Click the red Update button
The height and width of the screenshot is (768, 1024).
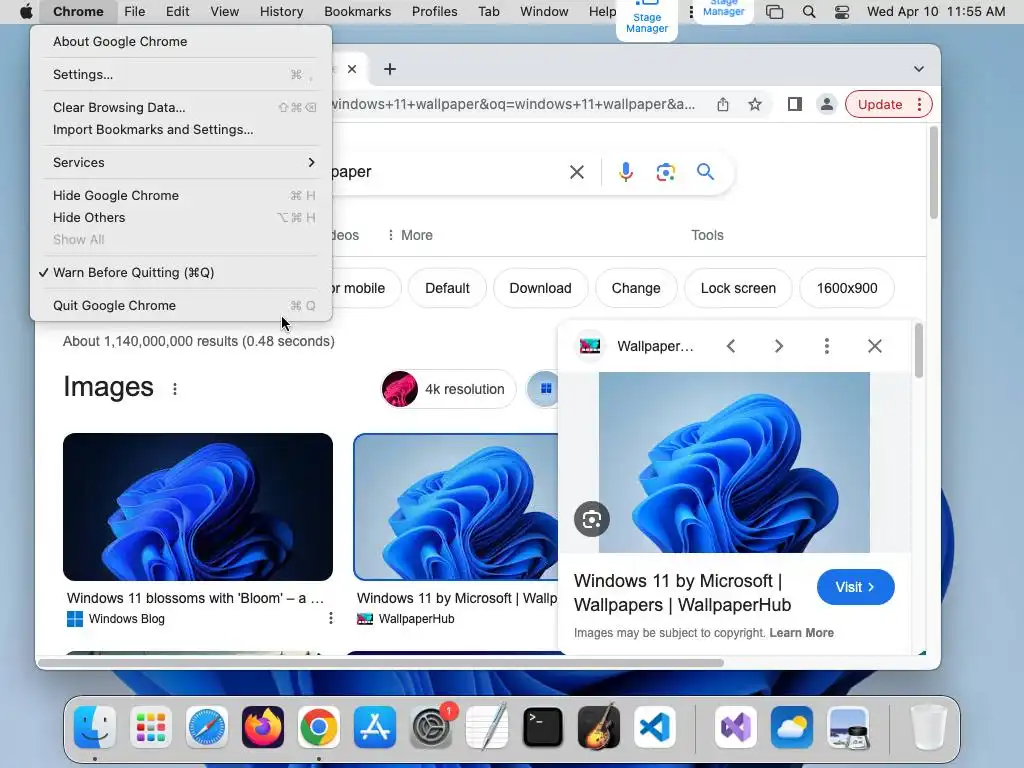[880, 104]
